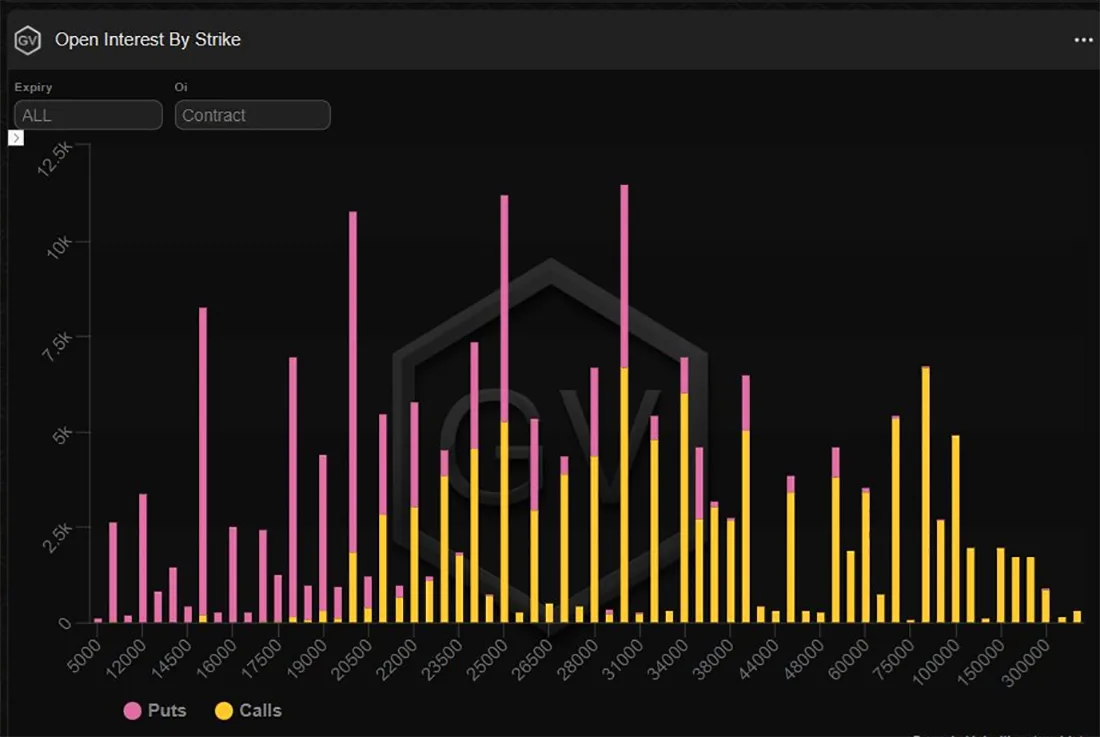Viewport: 1100px width, 737px height.
Task: Click the 20500 strike axis label
Action: click(x=352, y=660)
